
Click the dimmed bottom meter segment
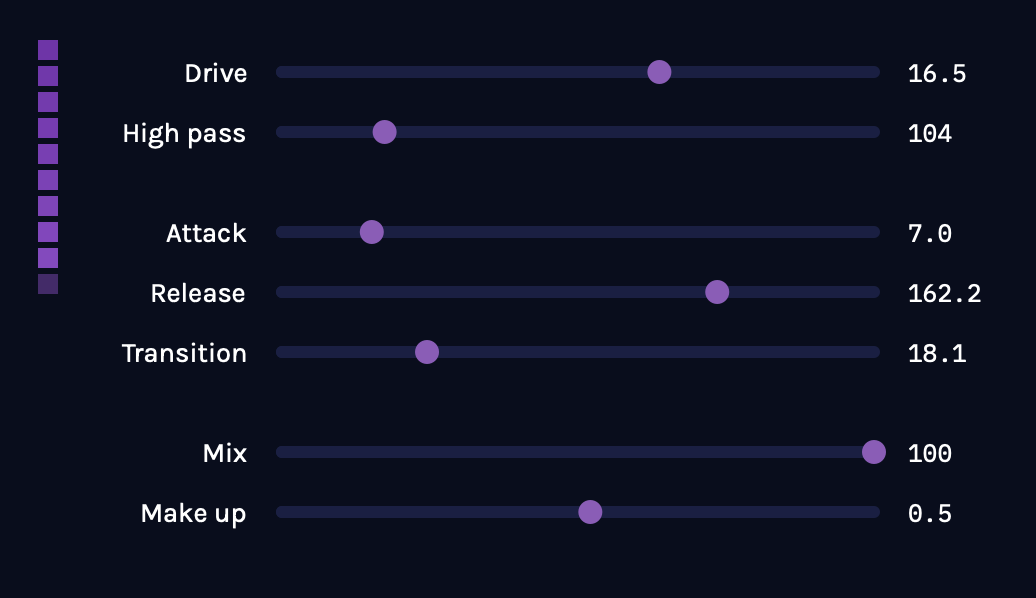tap(48, 284)
